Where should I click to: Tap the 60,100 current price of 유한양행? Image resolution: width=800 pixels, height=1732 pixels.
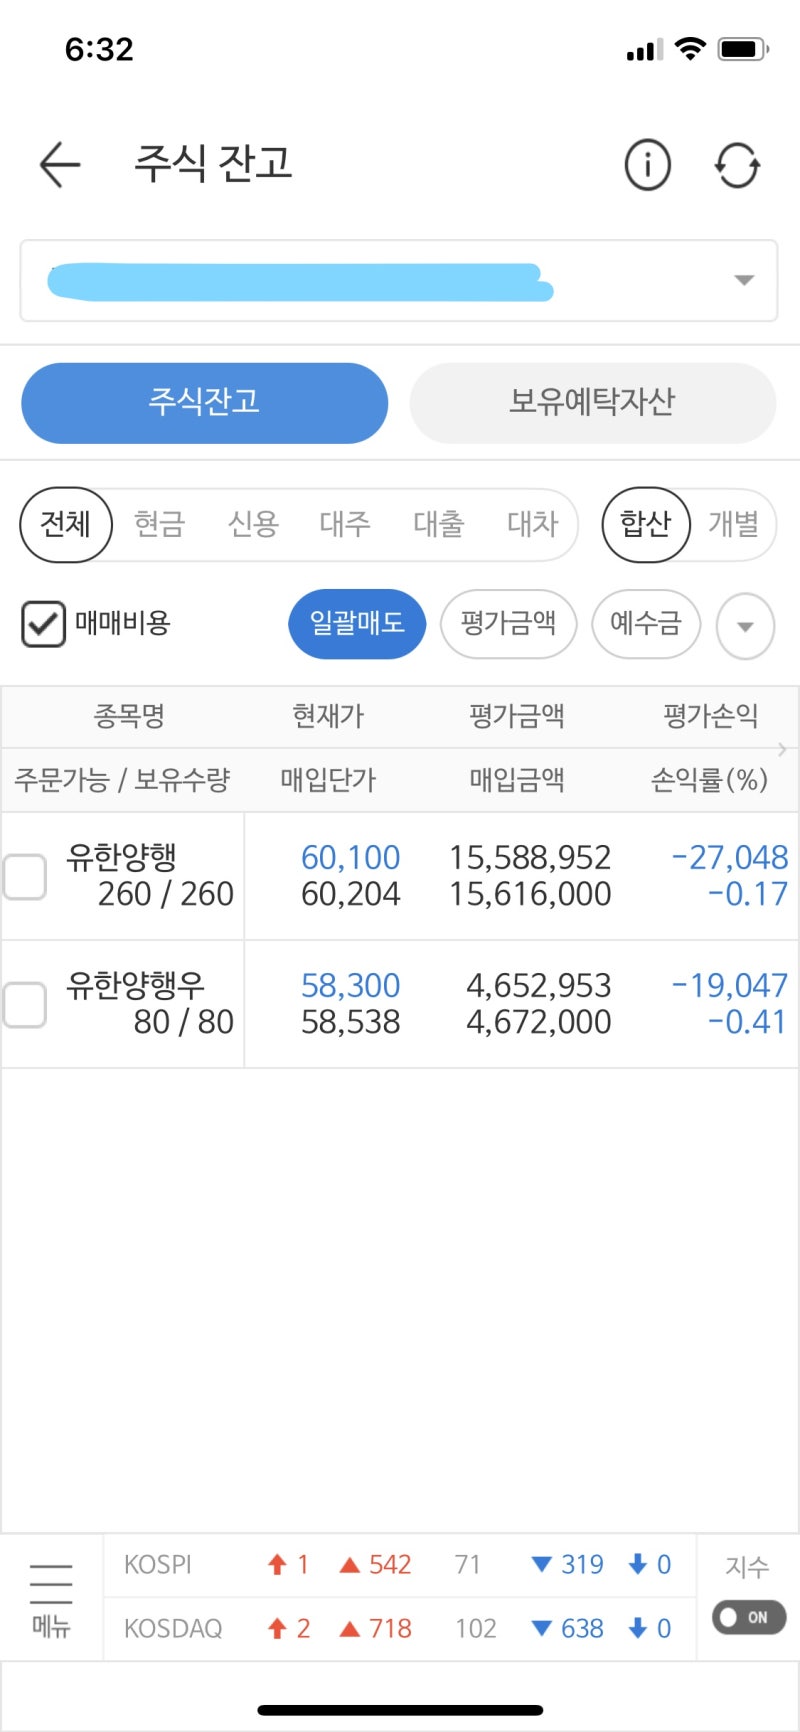[x=350, y=857]
